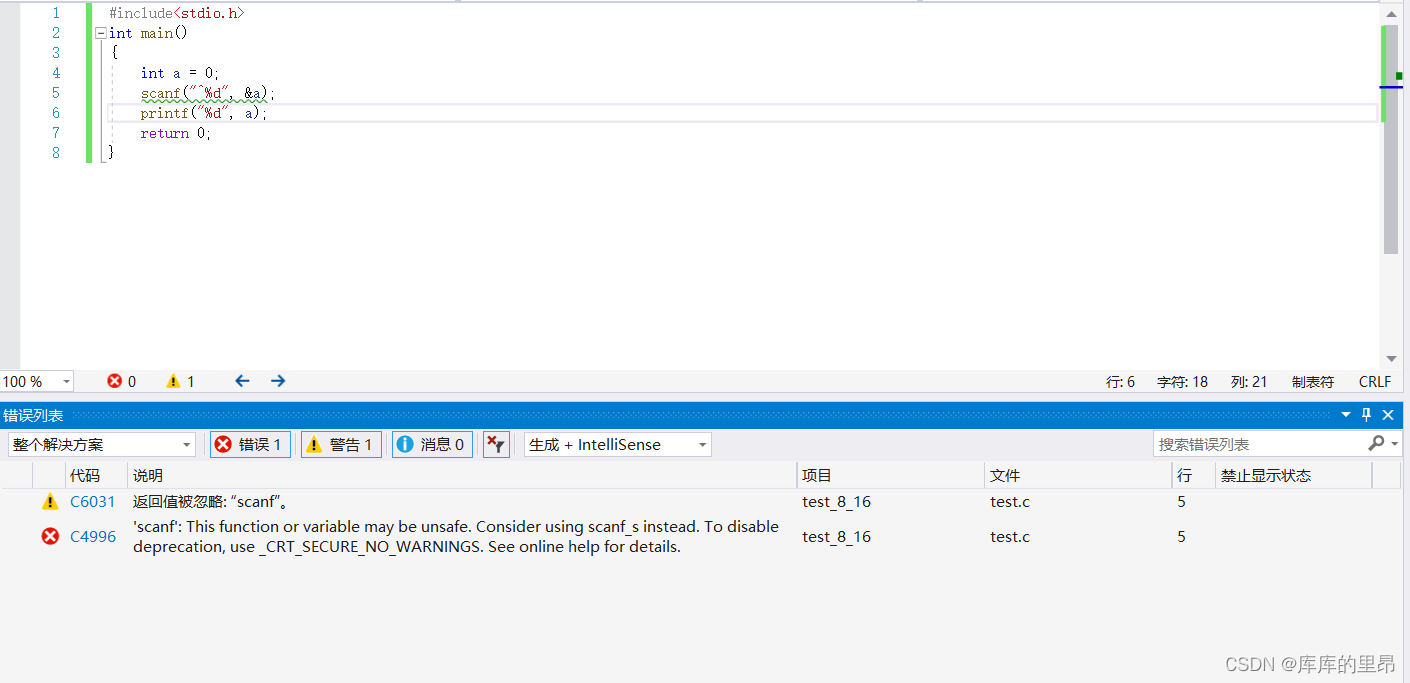Screen dimensions: 1410x683
Task: Click the 错误列表 panel title
Action: pyautogui.click(x=31, y=414)
